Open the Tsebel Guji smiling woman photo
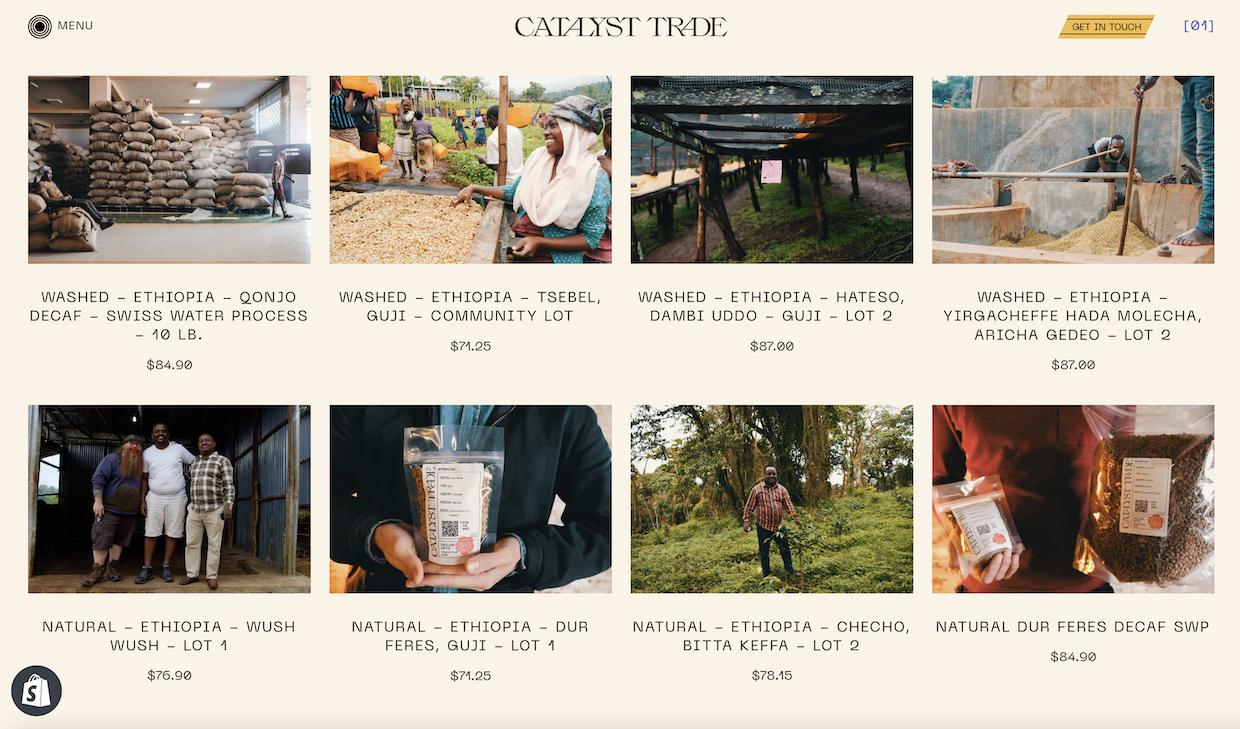Screen dimensions: 1240x729 [470, 169]
